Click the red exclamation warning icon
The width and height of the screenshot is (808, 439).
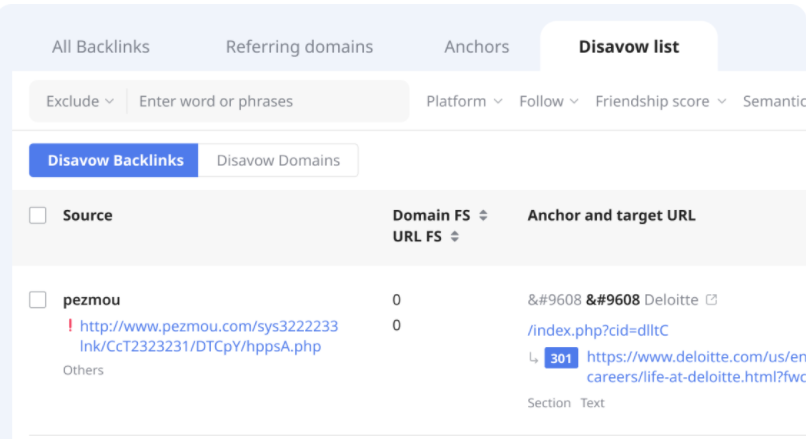click(x=70, y=326)
